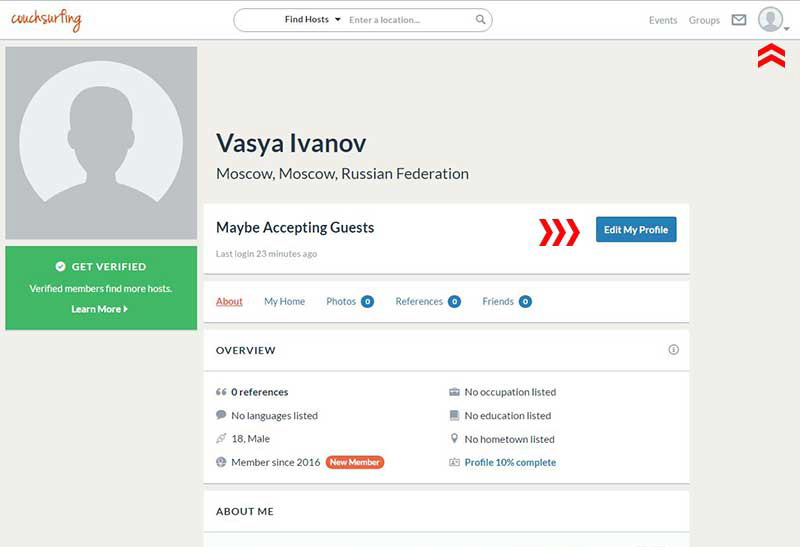Open the Groups page
Viewport: 800px width, 547px height.
click(x=704, y=20)
